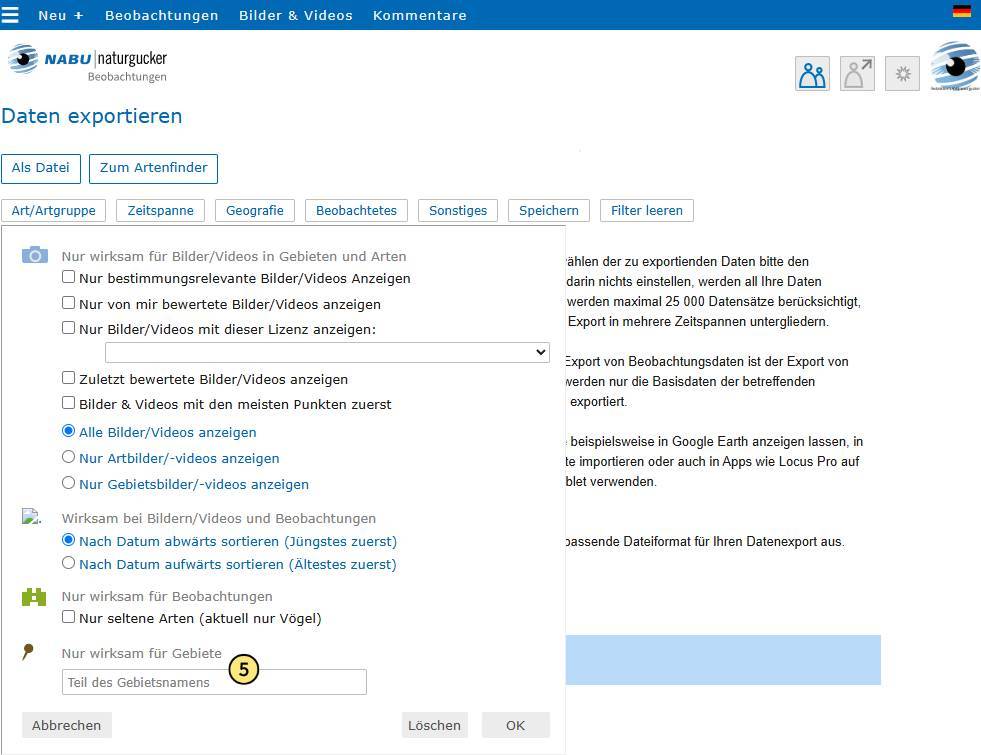This screenshot has height=755, width=981.
Task: Click the large eye logo top right
Action: coord(955,66)
